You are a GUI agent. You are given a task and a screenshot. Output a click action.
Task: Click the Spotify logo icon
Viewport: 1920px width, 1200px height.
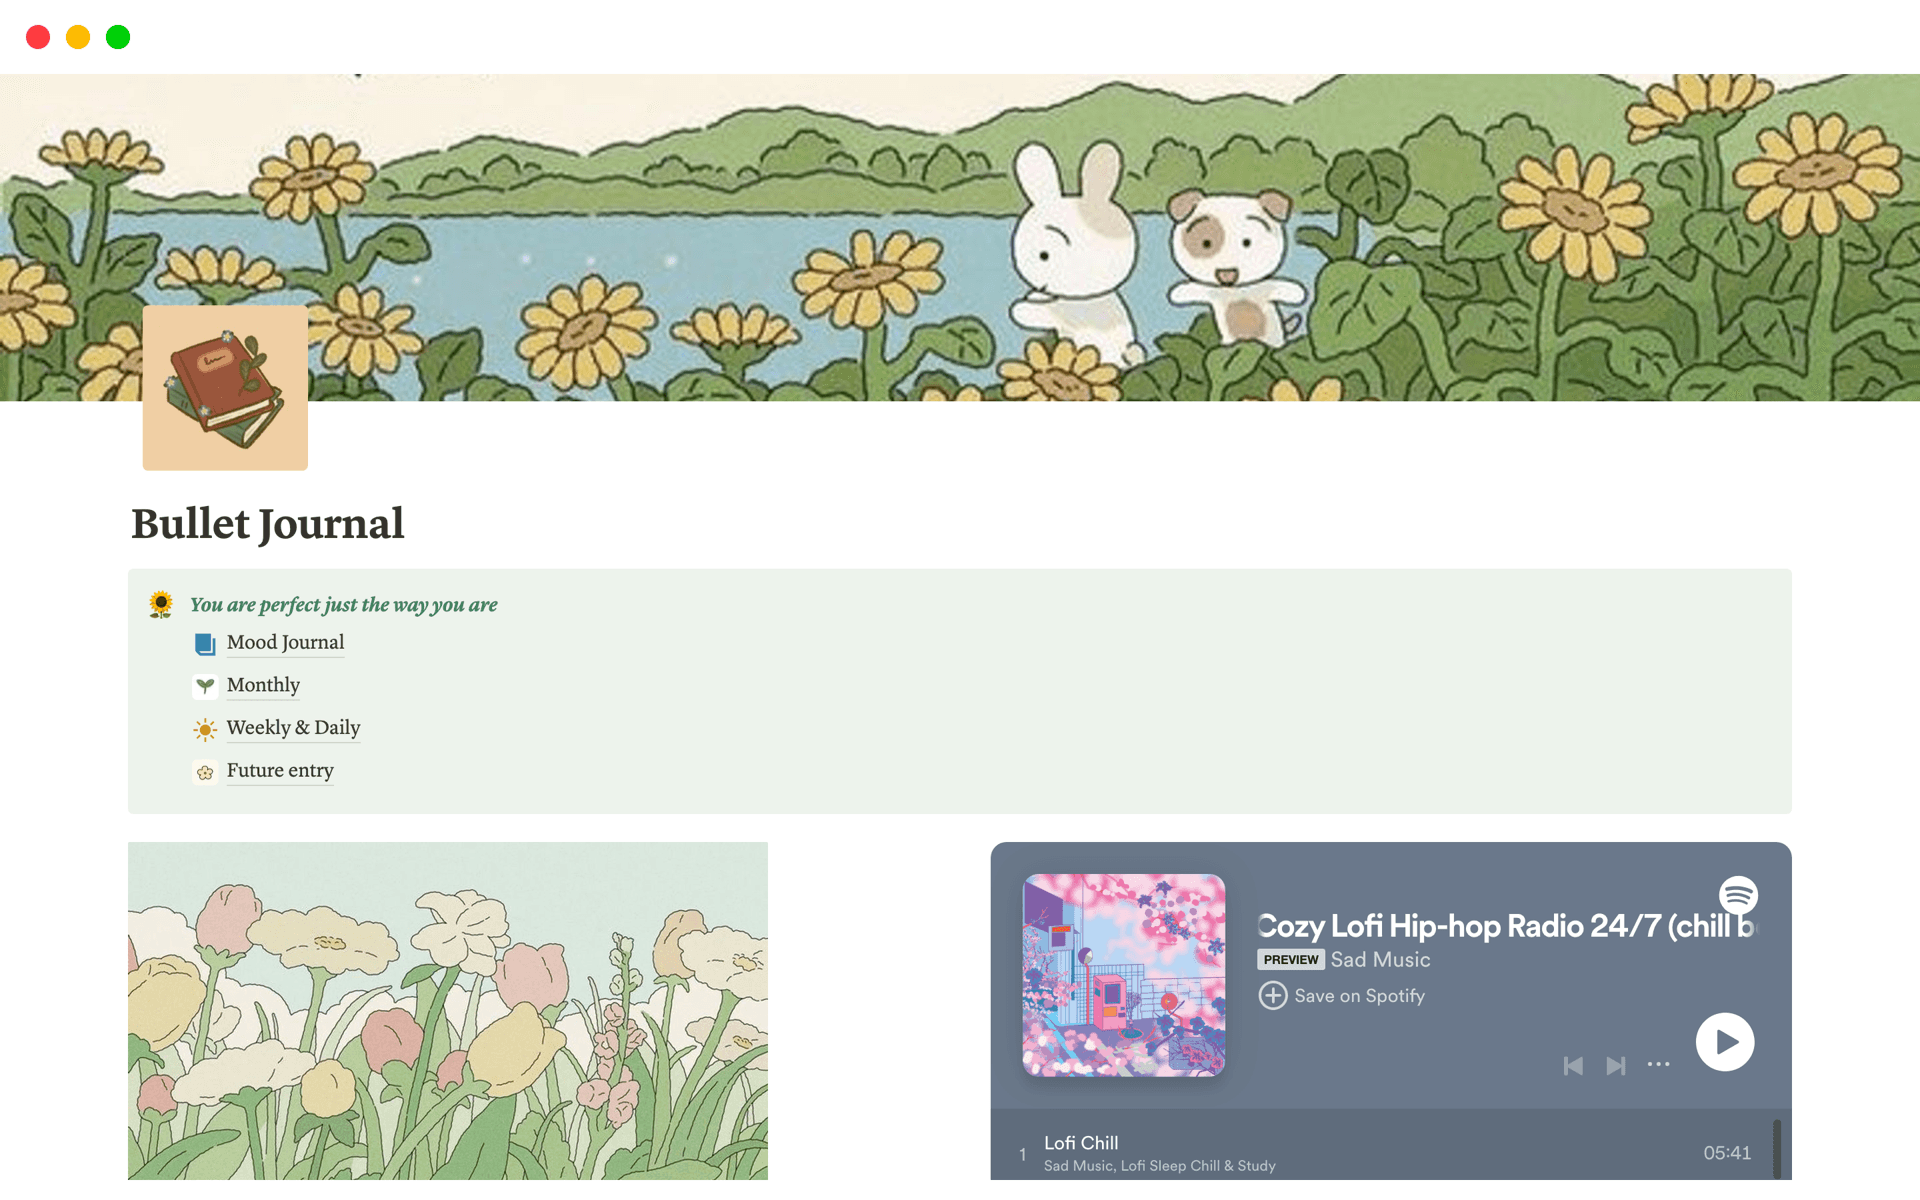[x=1738, y=894]
